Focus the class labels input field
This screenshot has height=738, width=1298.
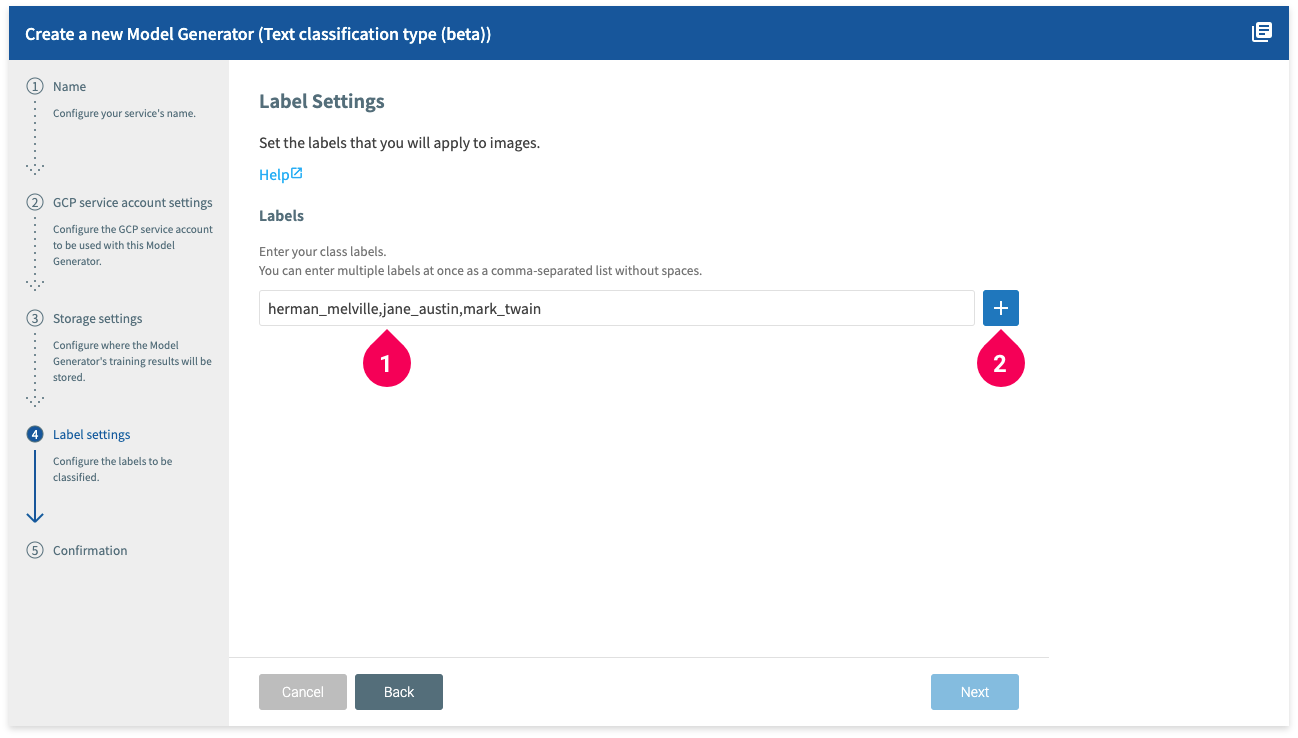pyautogui.click(x=616, y=308)
